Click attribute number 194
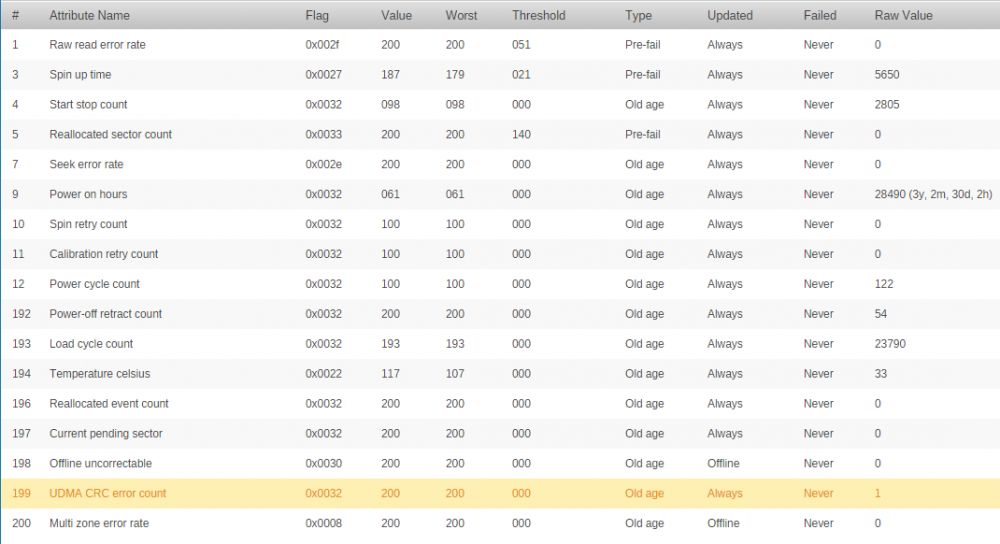Screen dimensions: 1000x544 (x=21, y=374)
